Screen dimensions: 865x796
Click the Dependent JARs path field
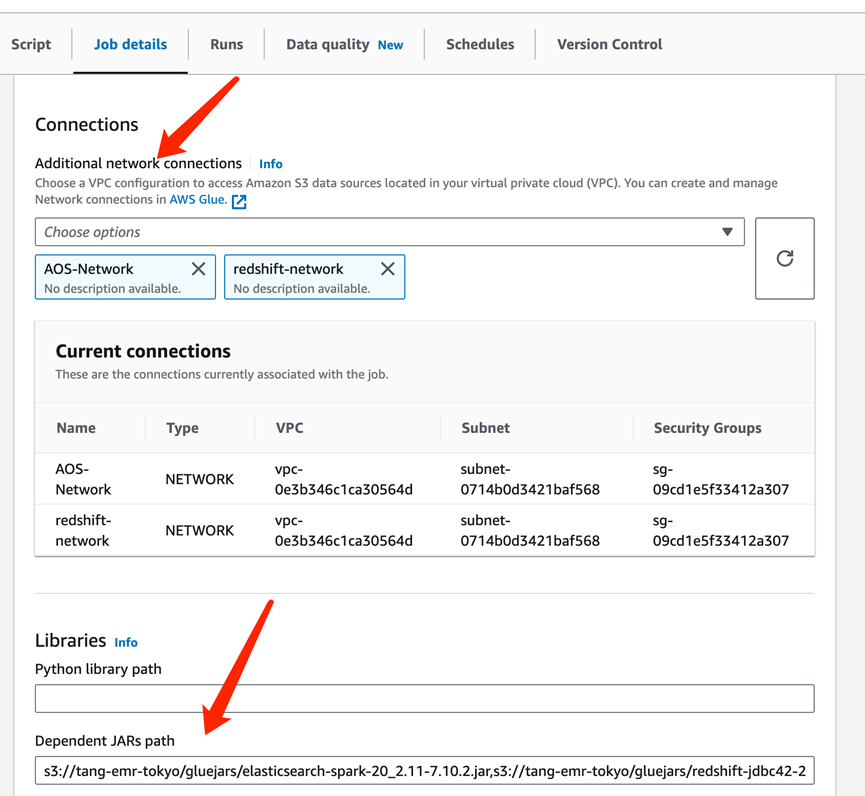tap(424, 770)
